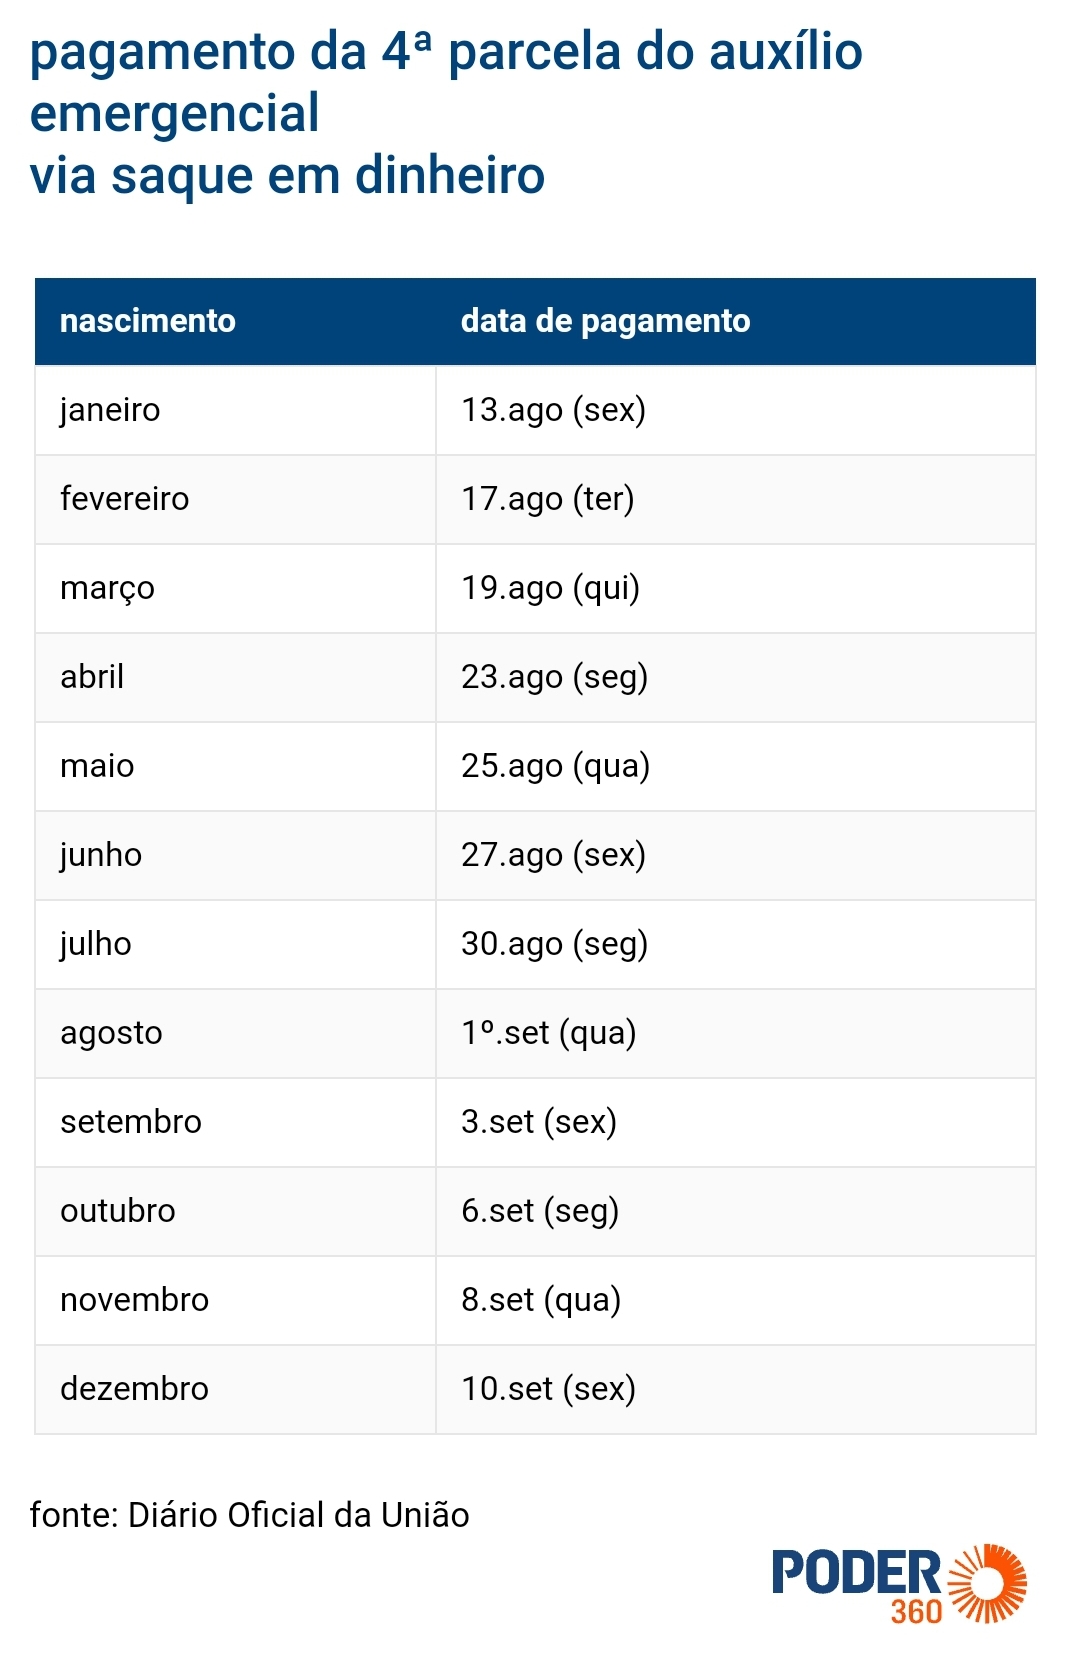
Task: Click the 'janeiro' row cell
Action: pyautogui.click(x=236, y=410)
